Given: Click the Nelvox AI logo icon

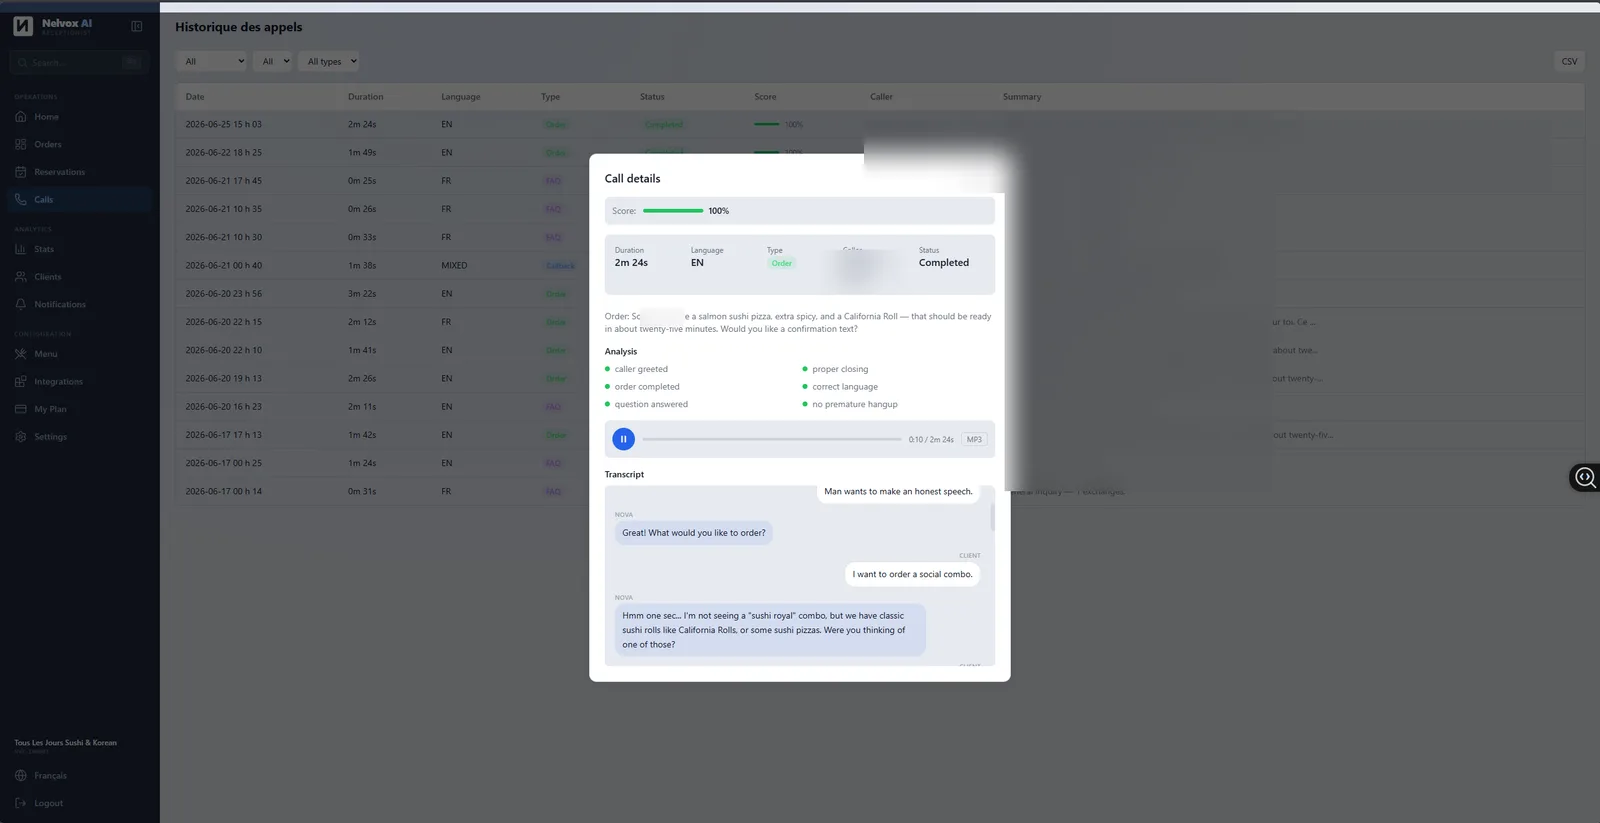Looking at the screenshot, I should [x=23, y=26].
